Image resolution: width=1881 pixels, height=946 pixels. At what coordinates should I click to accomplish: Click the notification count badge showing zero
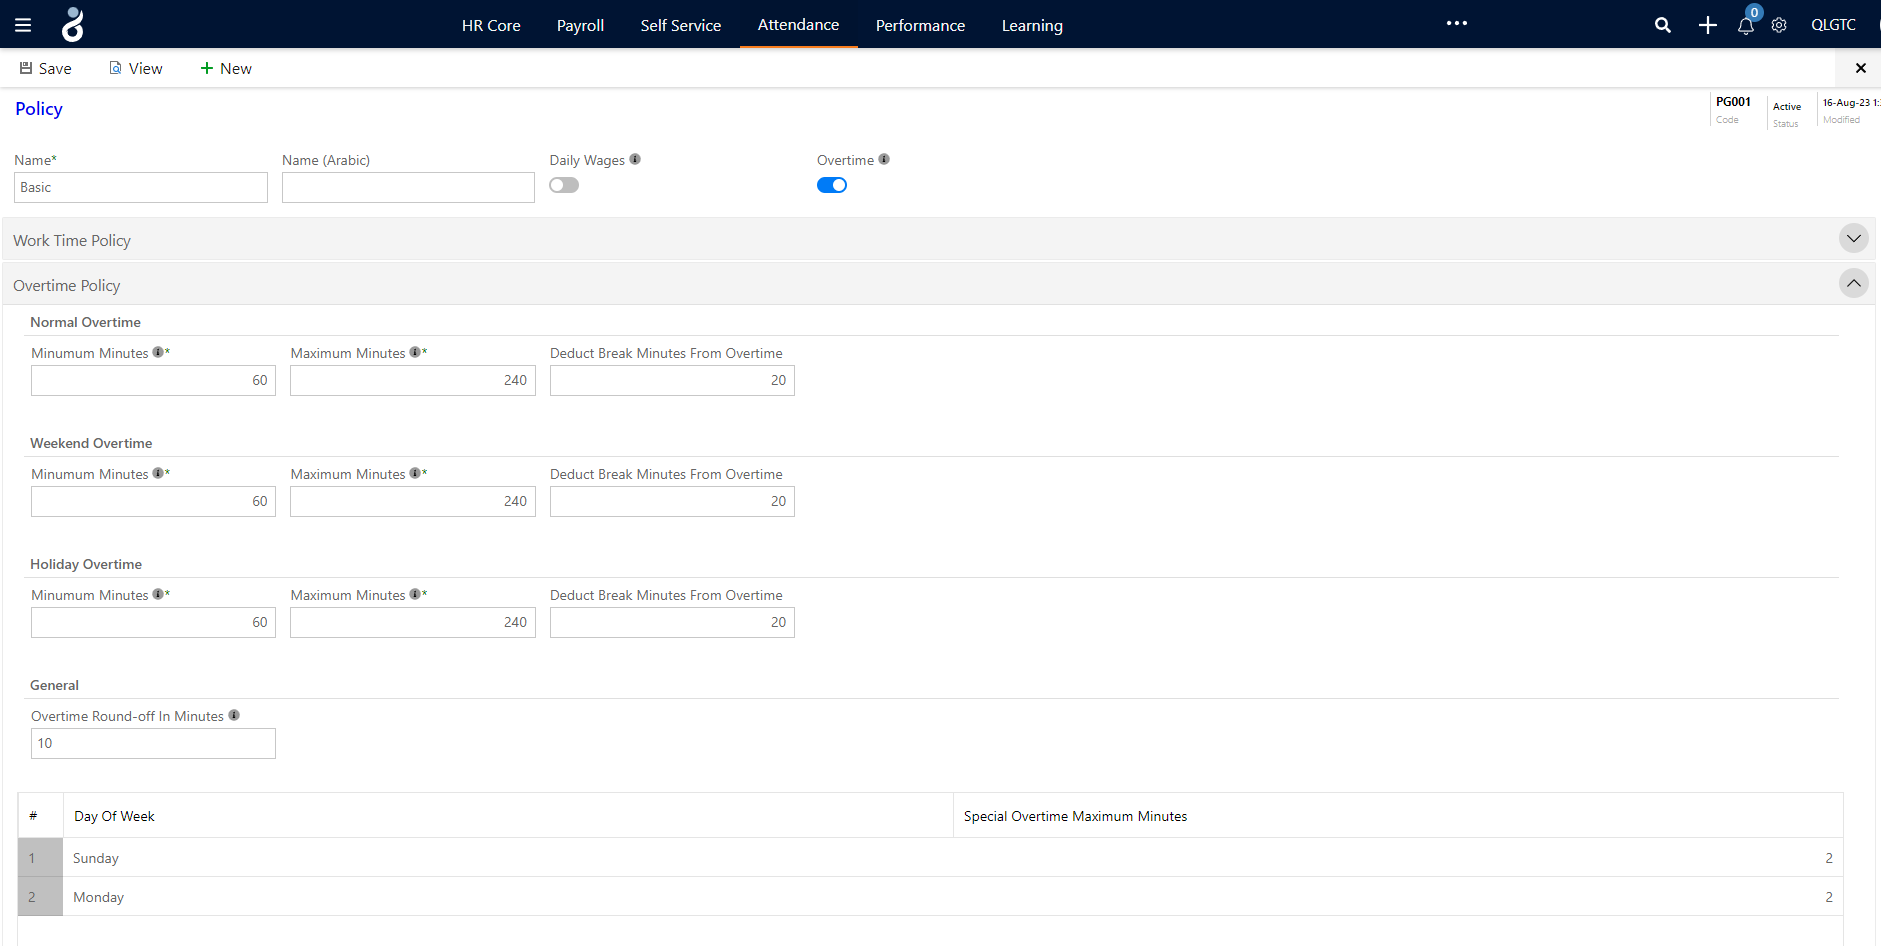click(1753, 13)
